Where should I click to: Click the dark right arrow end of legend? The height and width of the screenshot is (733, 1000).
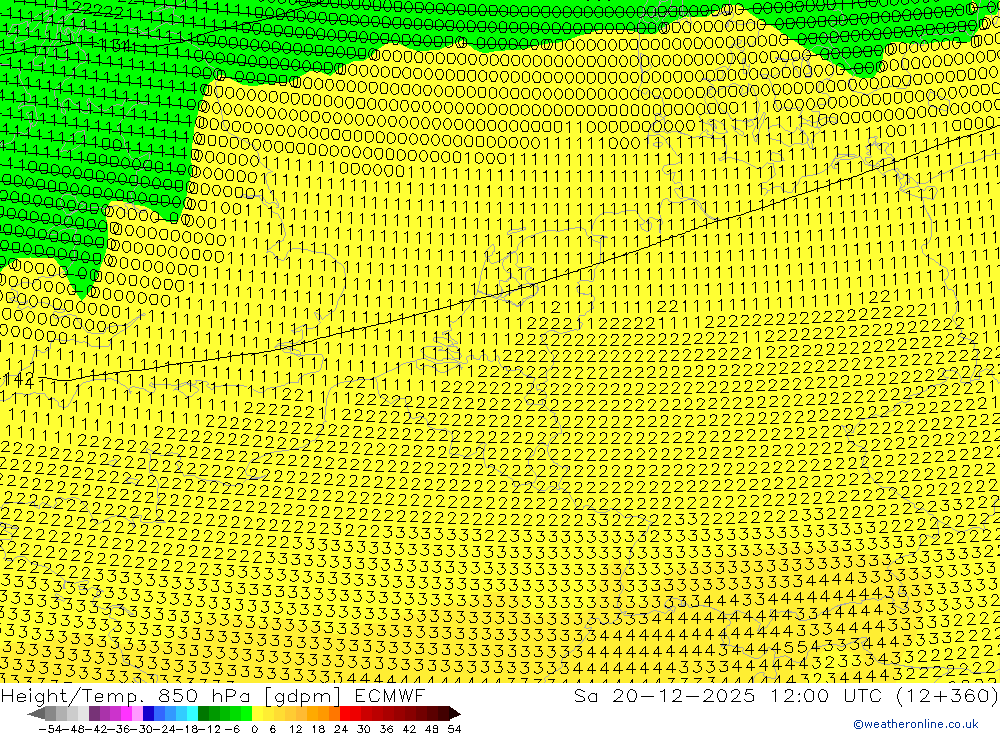point(455,714)
